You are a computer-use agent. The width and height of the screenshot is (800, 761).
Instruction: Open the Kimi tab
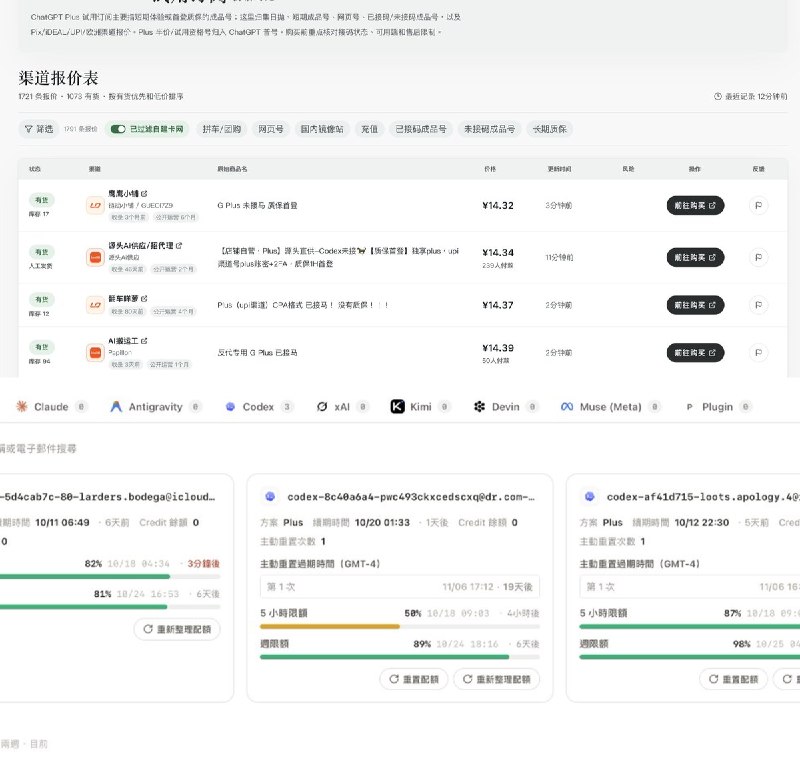click(420, 407)
